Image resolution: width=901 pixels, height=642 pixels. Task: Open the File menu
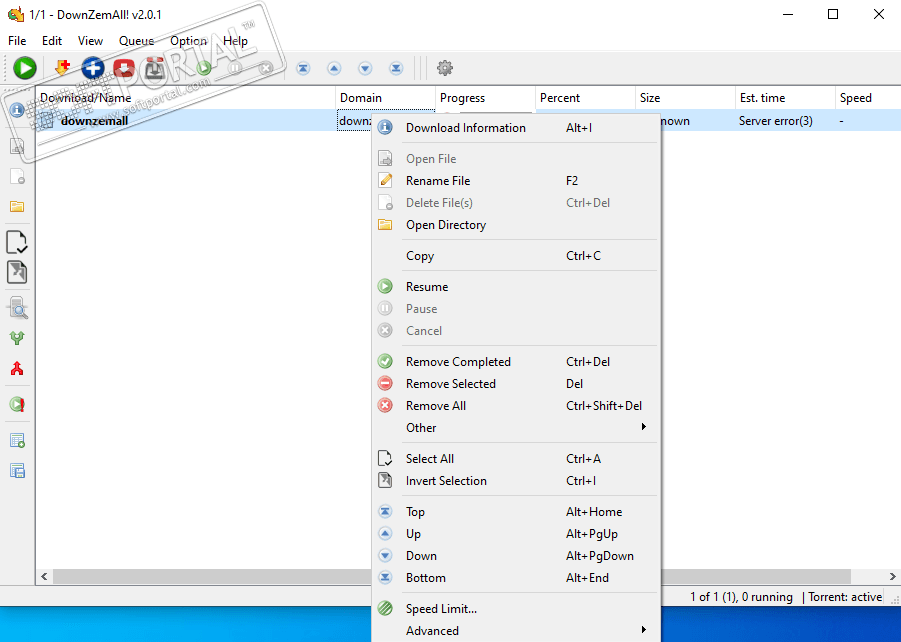17,41
